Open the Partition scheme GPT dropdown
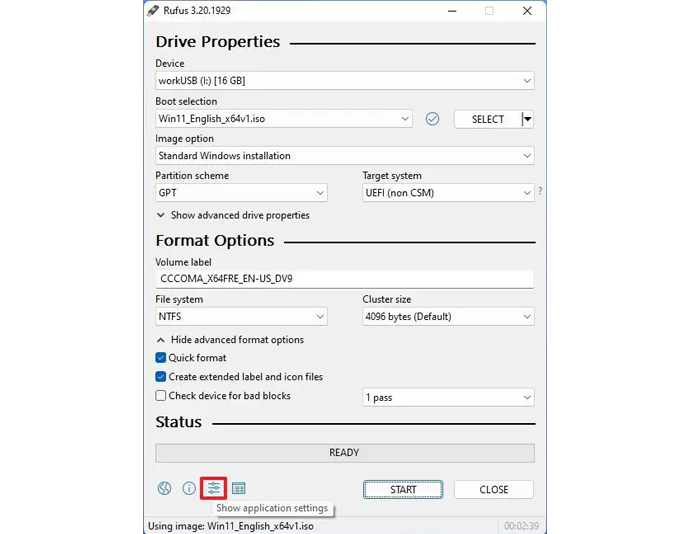 tap(241, 193)
